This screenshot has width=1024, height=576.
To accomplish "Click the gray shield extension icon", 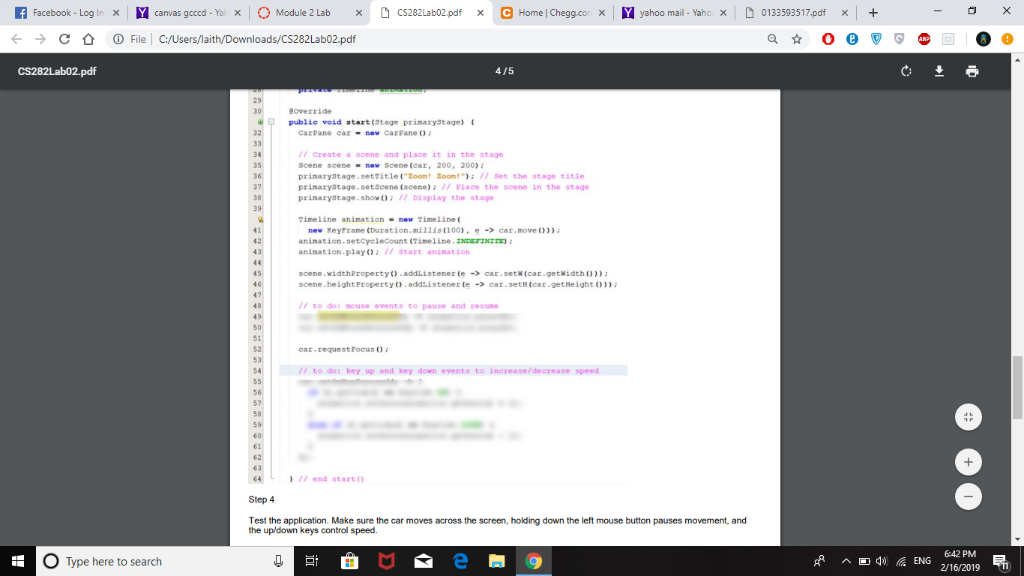I will click(899, 39).
